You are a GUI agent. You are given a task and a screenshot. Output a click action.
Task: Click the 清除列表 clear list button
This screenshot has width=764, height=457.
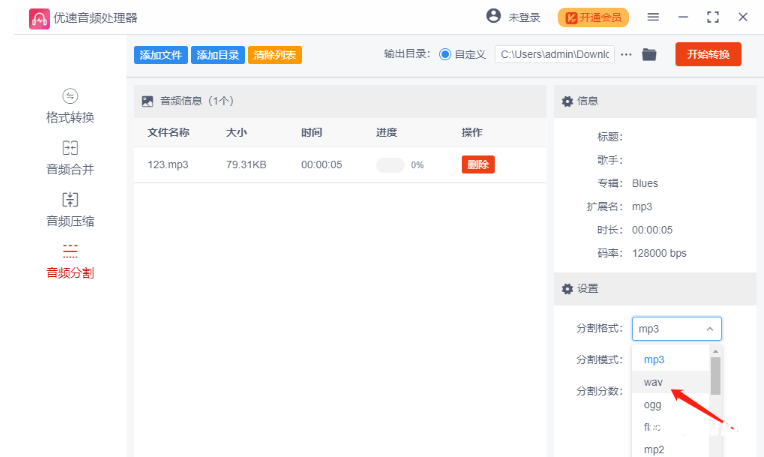[x=275, y=55]
